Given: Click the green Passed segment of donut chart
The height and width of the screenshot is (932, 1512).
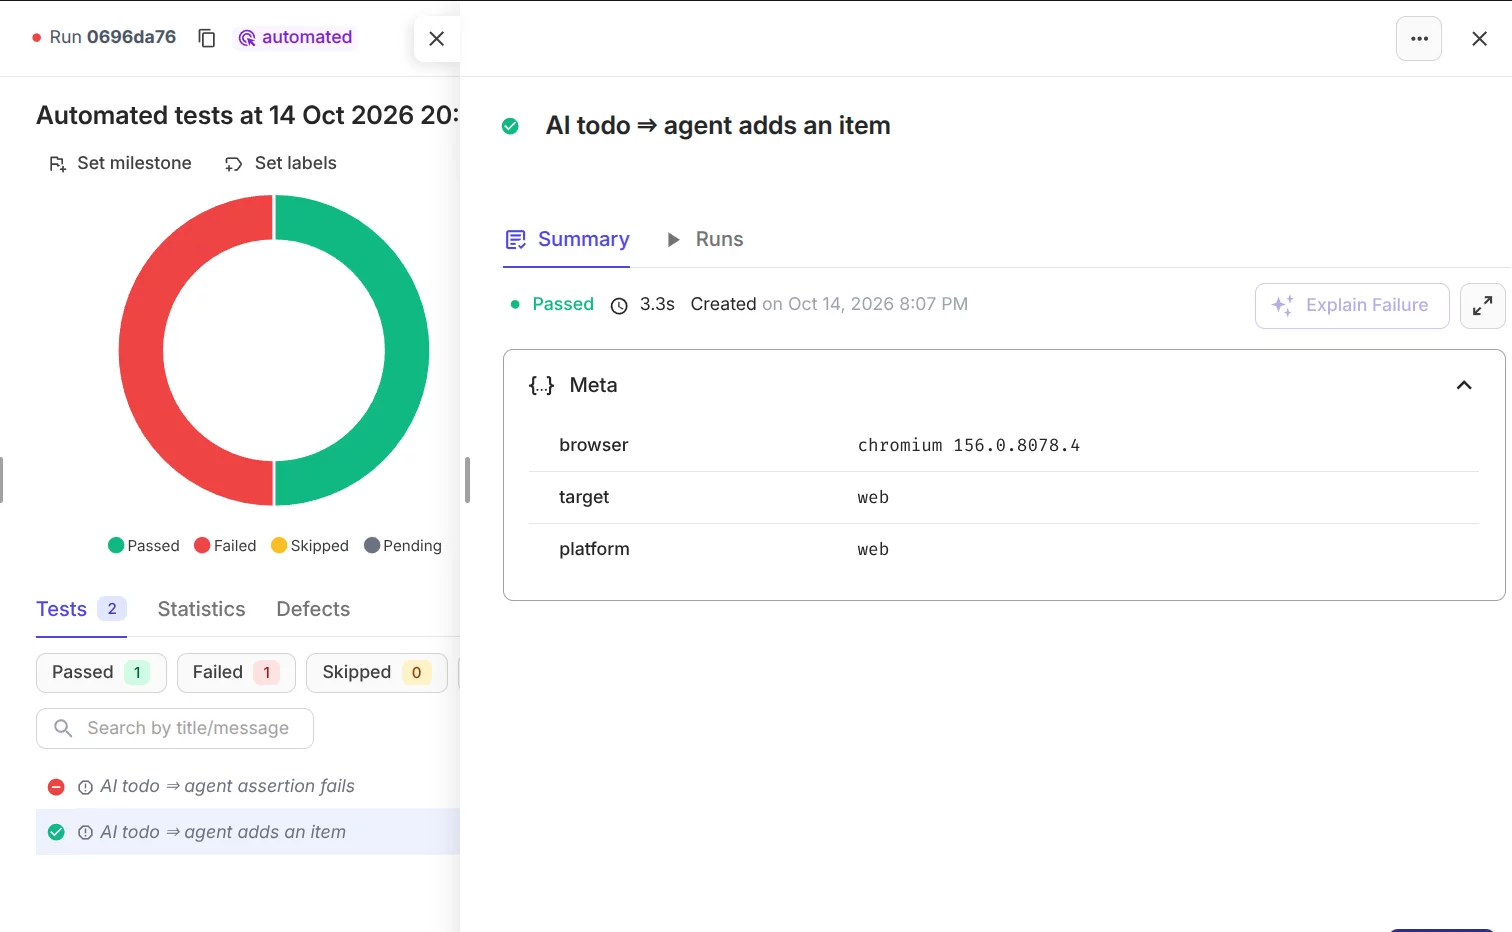Looking at the screenshot, I should 407,350.
